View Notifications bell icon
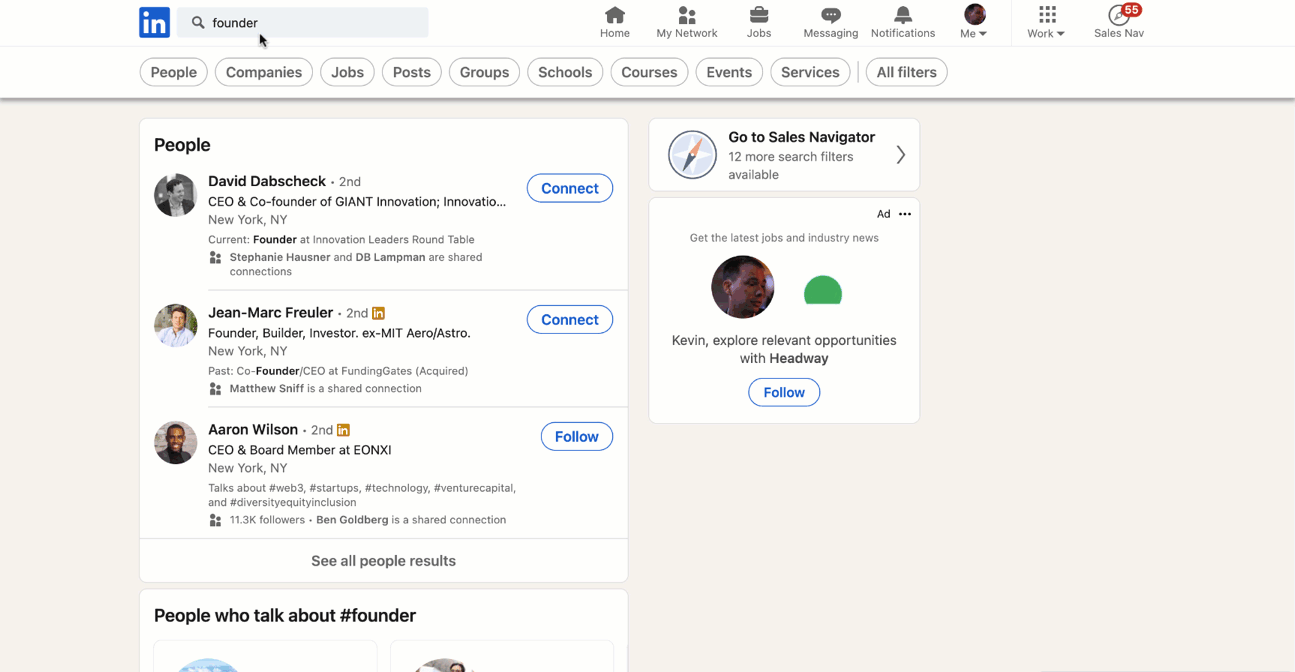Viewport: 1295px width, 672px height. [903, 15]
